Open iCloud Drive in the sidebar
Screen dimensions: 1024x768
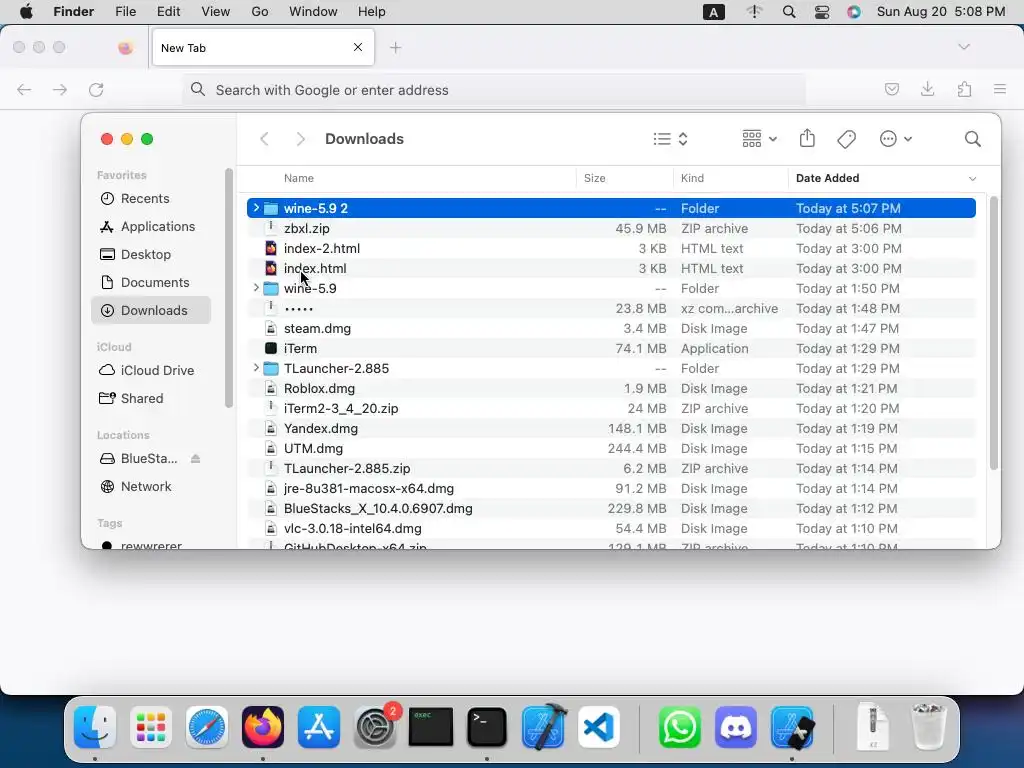pos(151,370)
